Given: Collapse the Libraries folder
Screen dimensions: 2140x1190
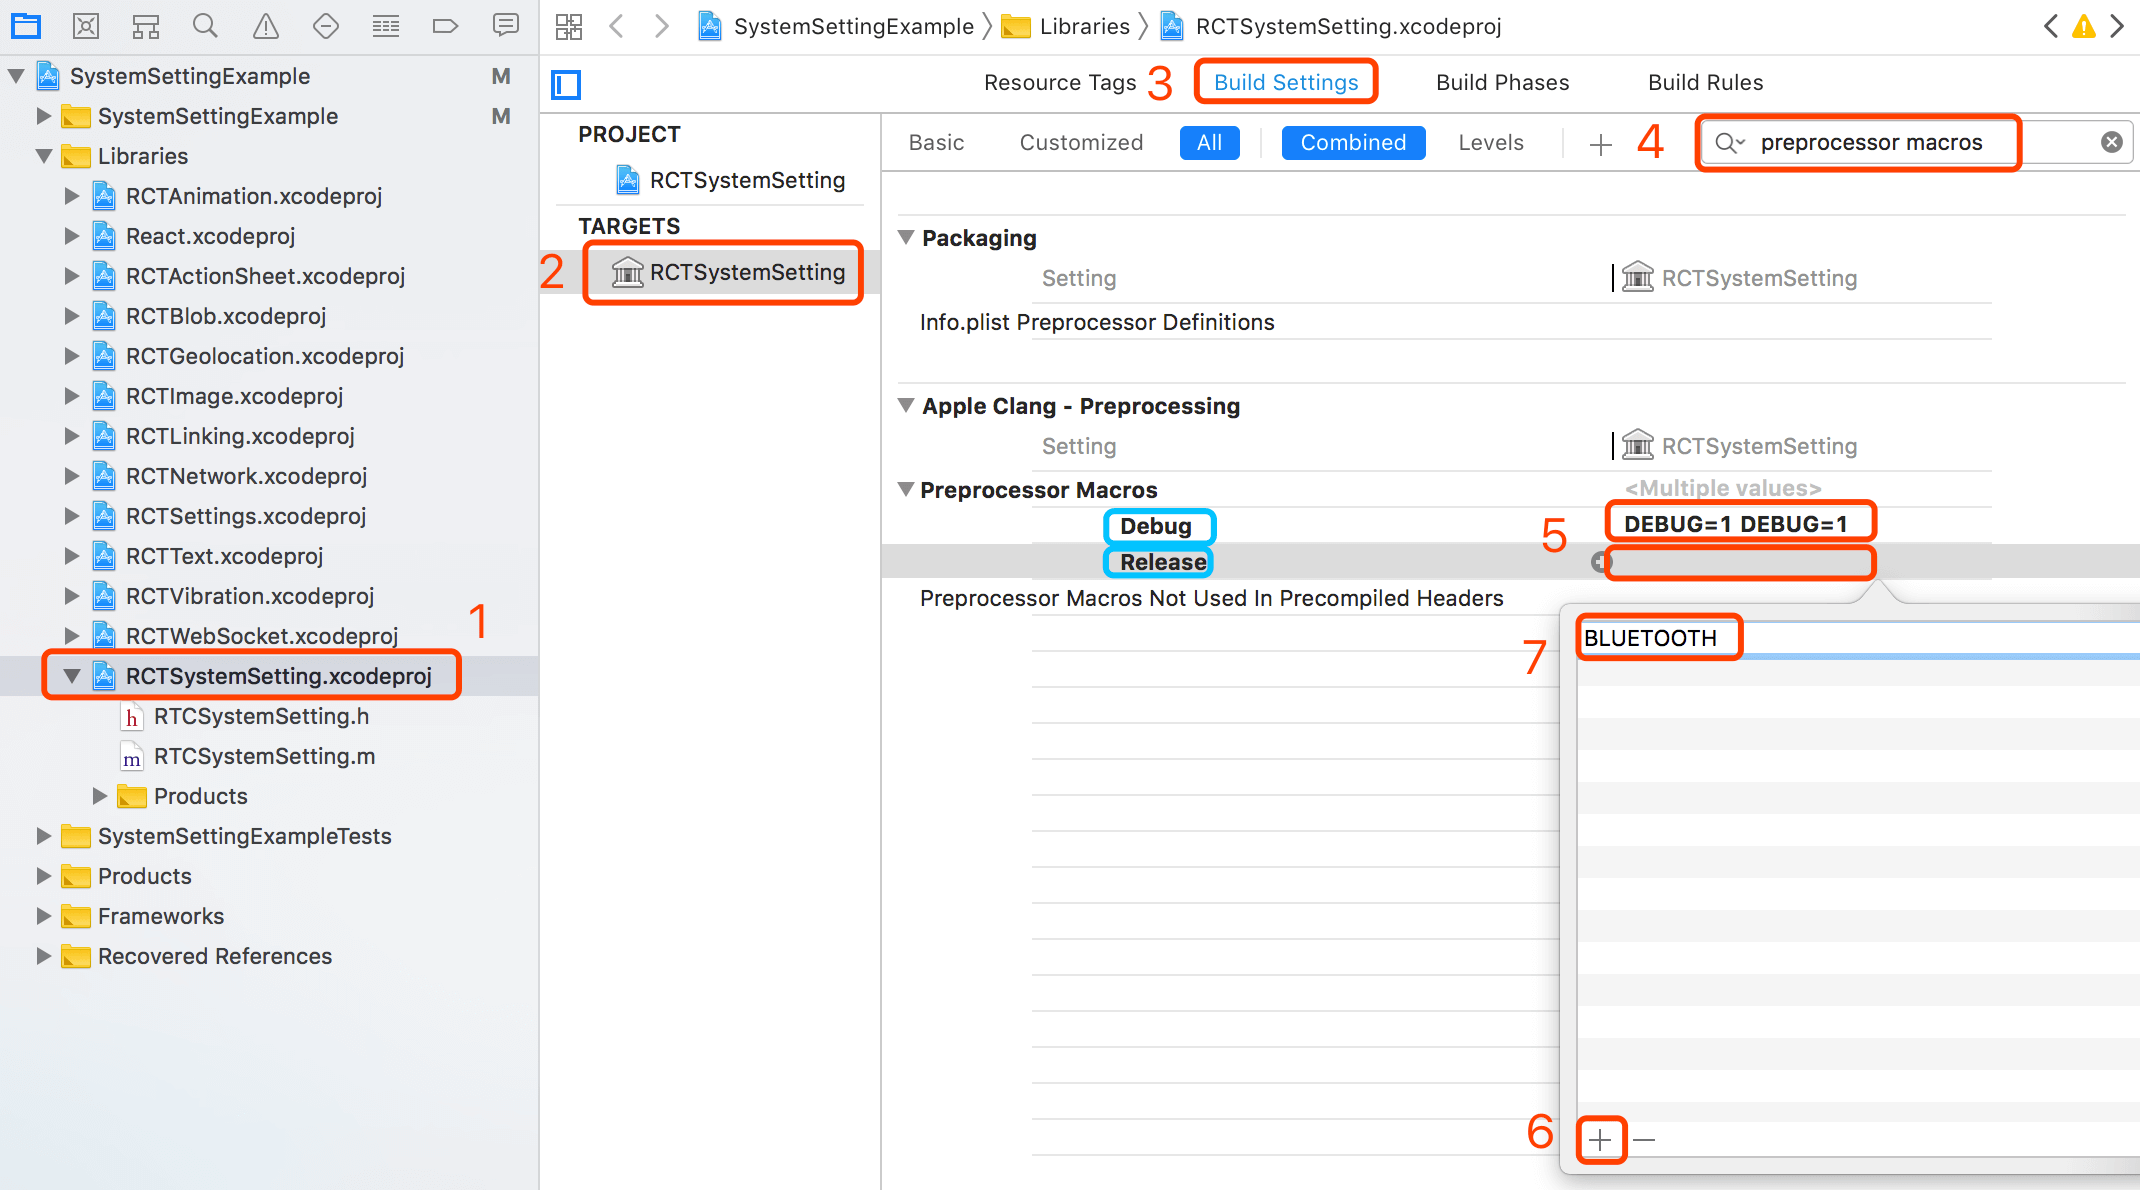Looking at the screenshot, I should 43,156.
